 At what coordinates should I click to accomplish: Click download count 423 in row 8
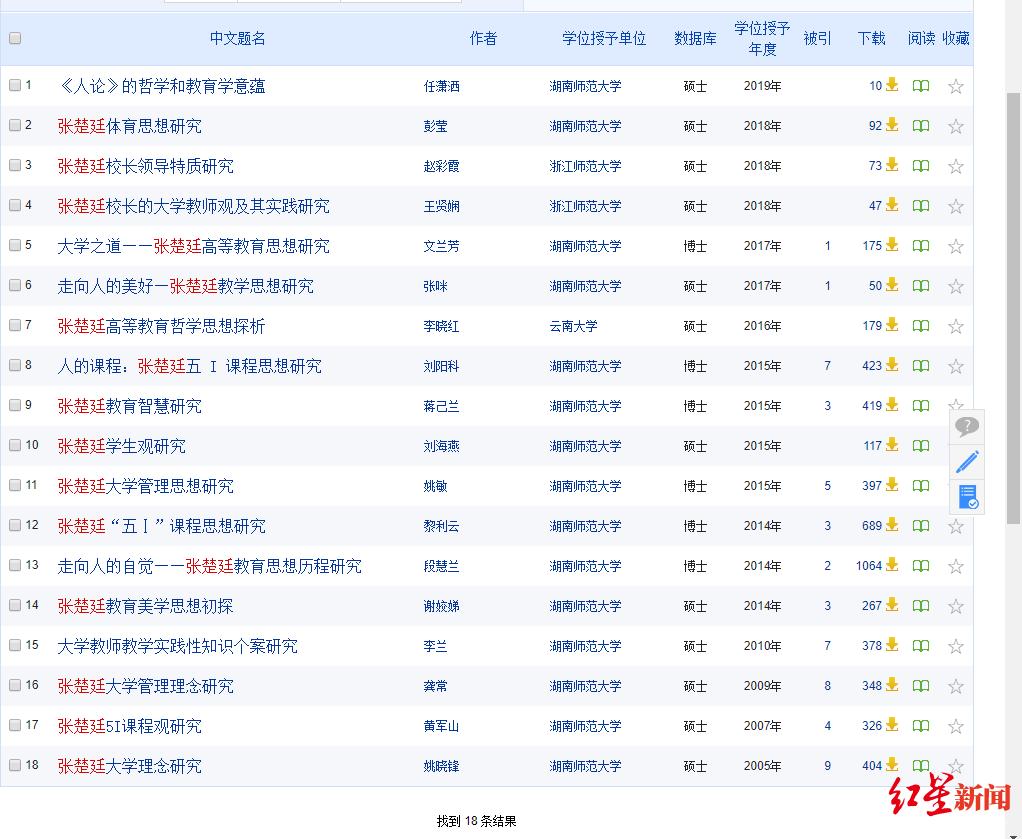tap(871, 366)
